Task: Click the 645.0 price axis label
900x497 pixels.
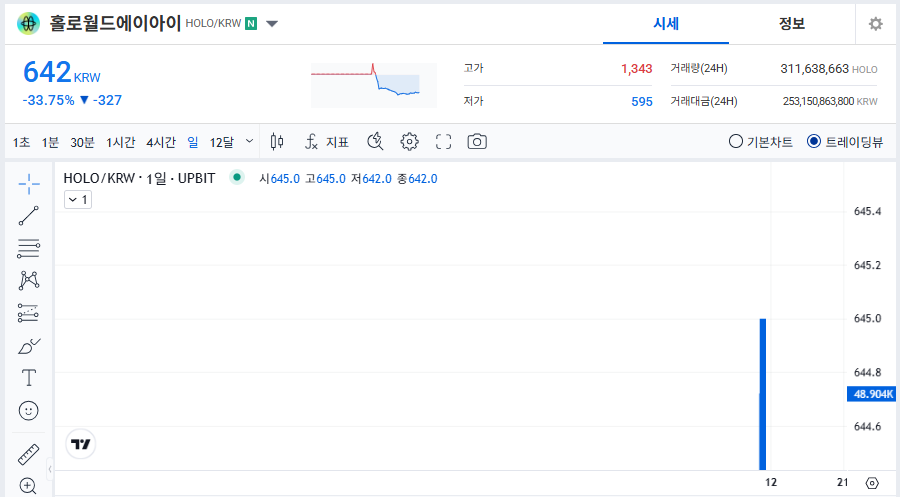Action: pyautogui.click(x=867, y=319)
